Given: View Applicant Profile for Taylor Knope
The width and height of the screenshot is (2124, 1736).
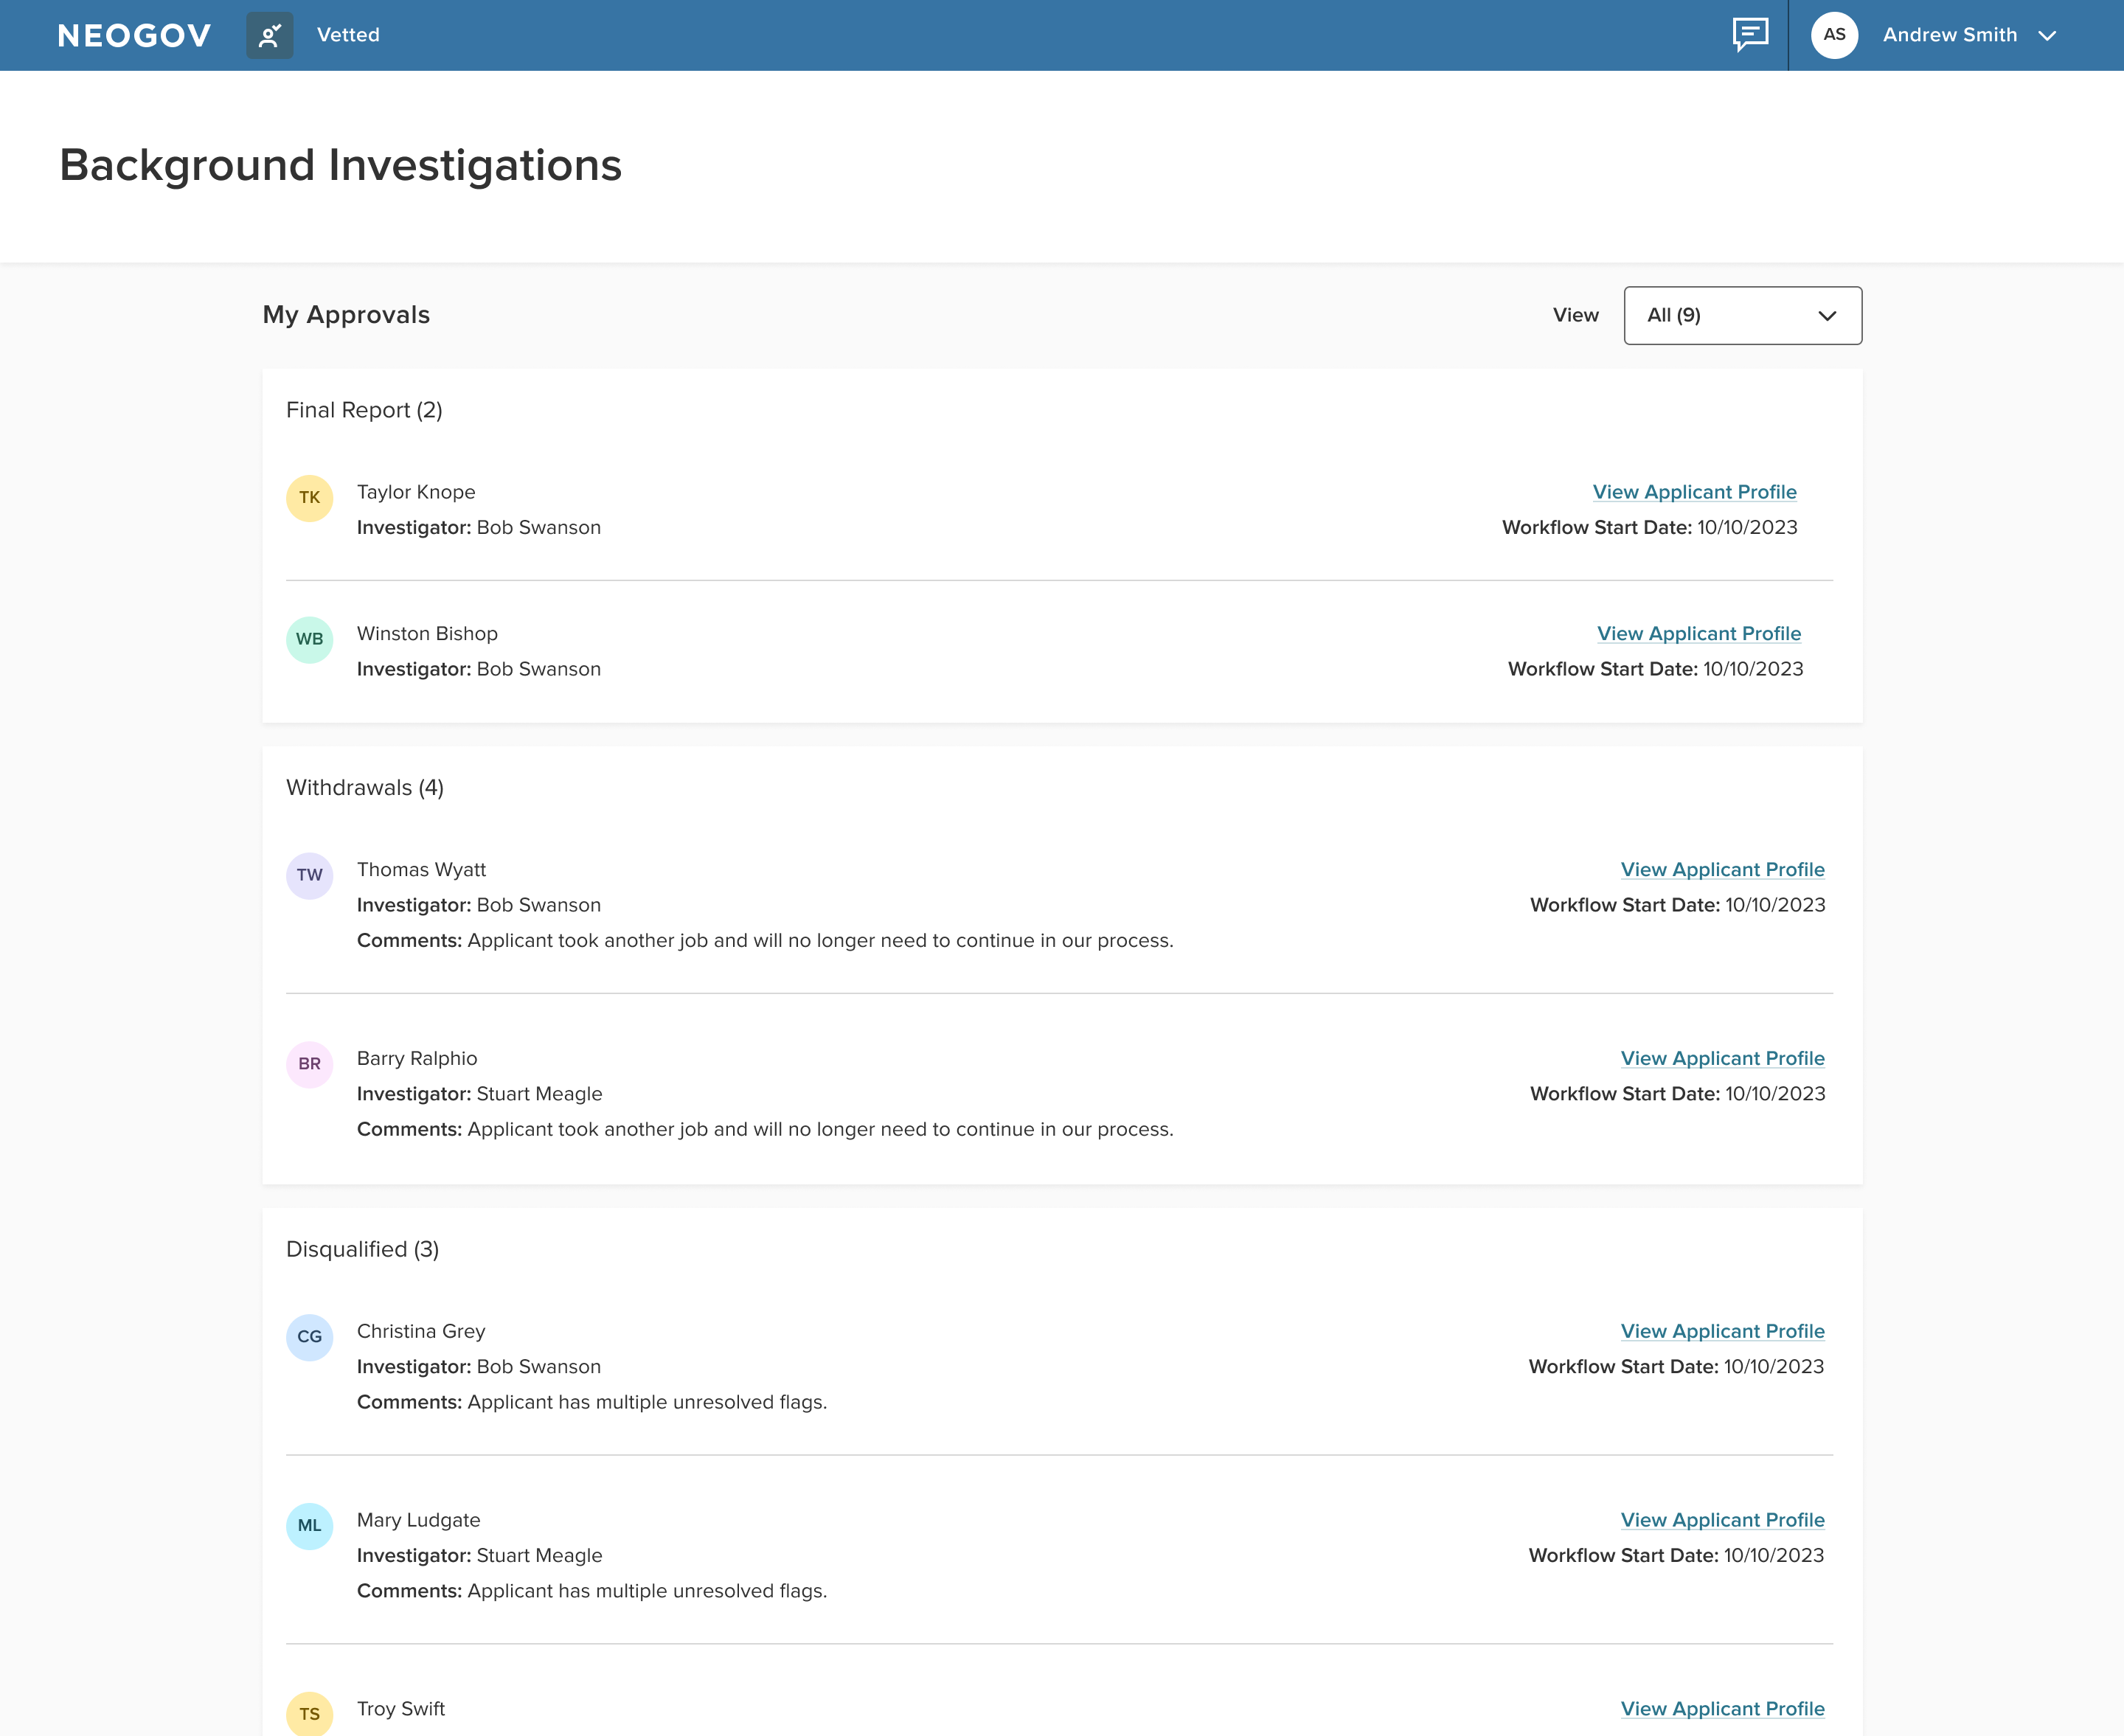Looking at the screenshot, I should 1694,492.
